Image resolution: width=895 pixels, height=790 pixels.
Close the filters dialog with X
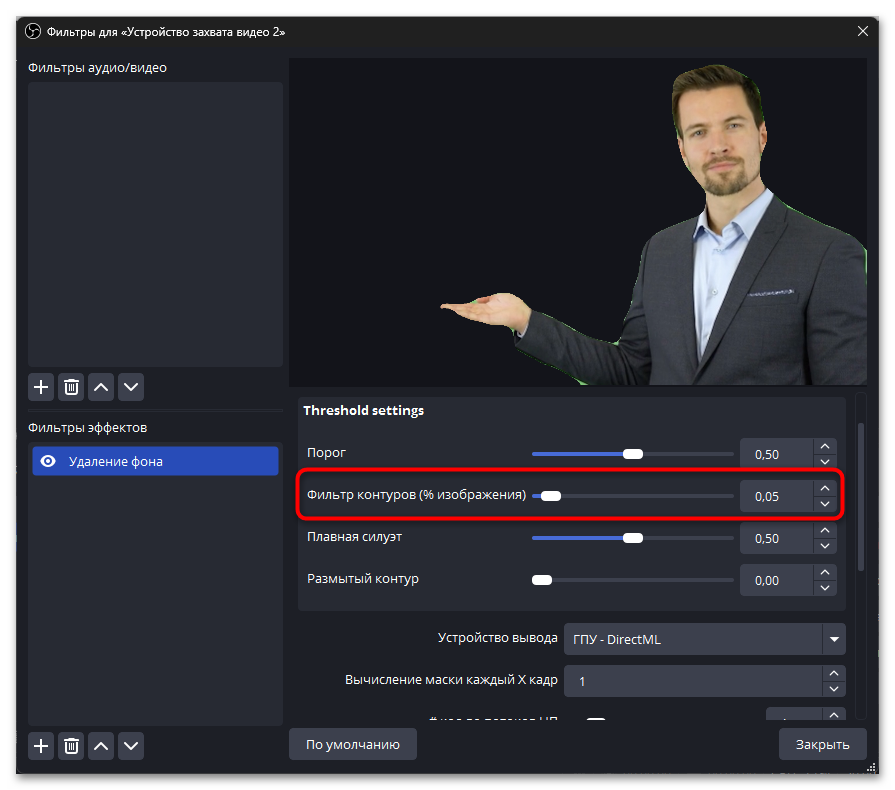pyautogui.click(x=862, y=31)
